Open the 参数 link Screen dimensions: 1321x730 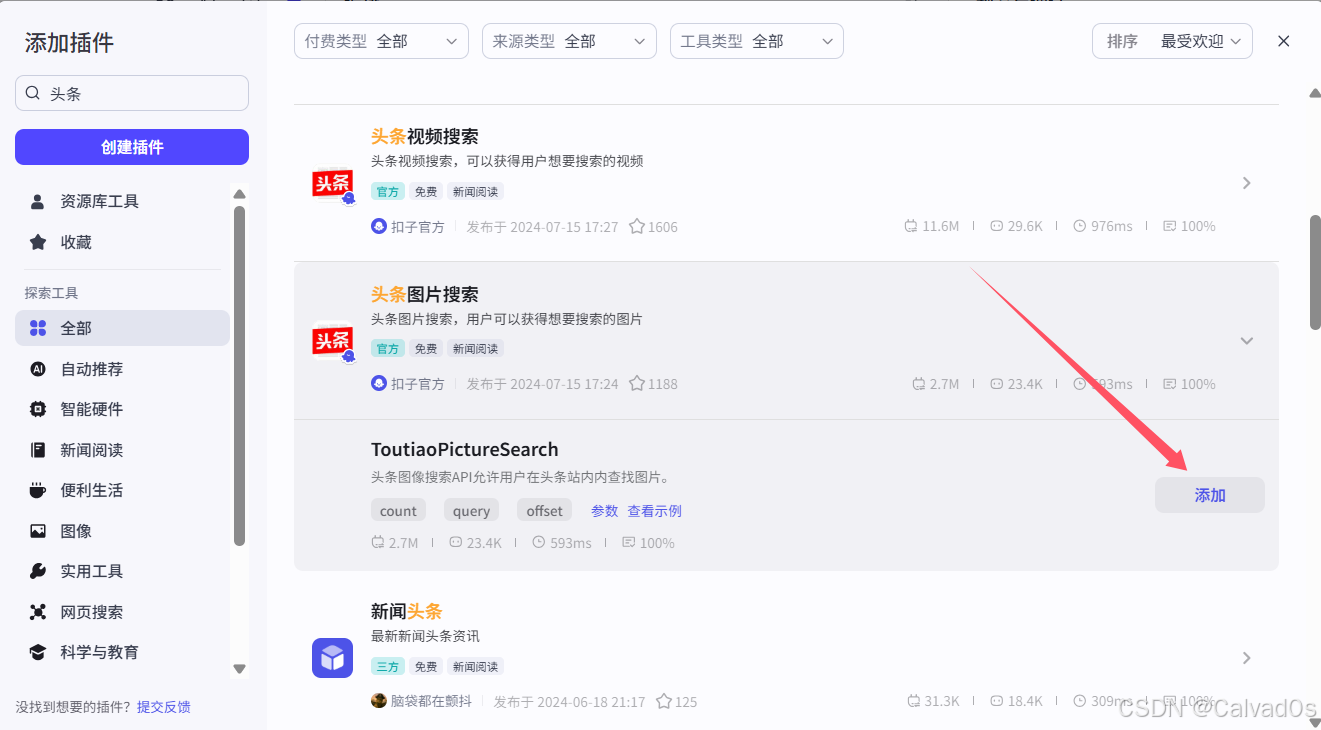(605, 511)
